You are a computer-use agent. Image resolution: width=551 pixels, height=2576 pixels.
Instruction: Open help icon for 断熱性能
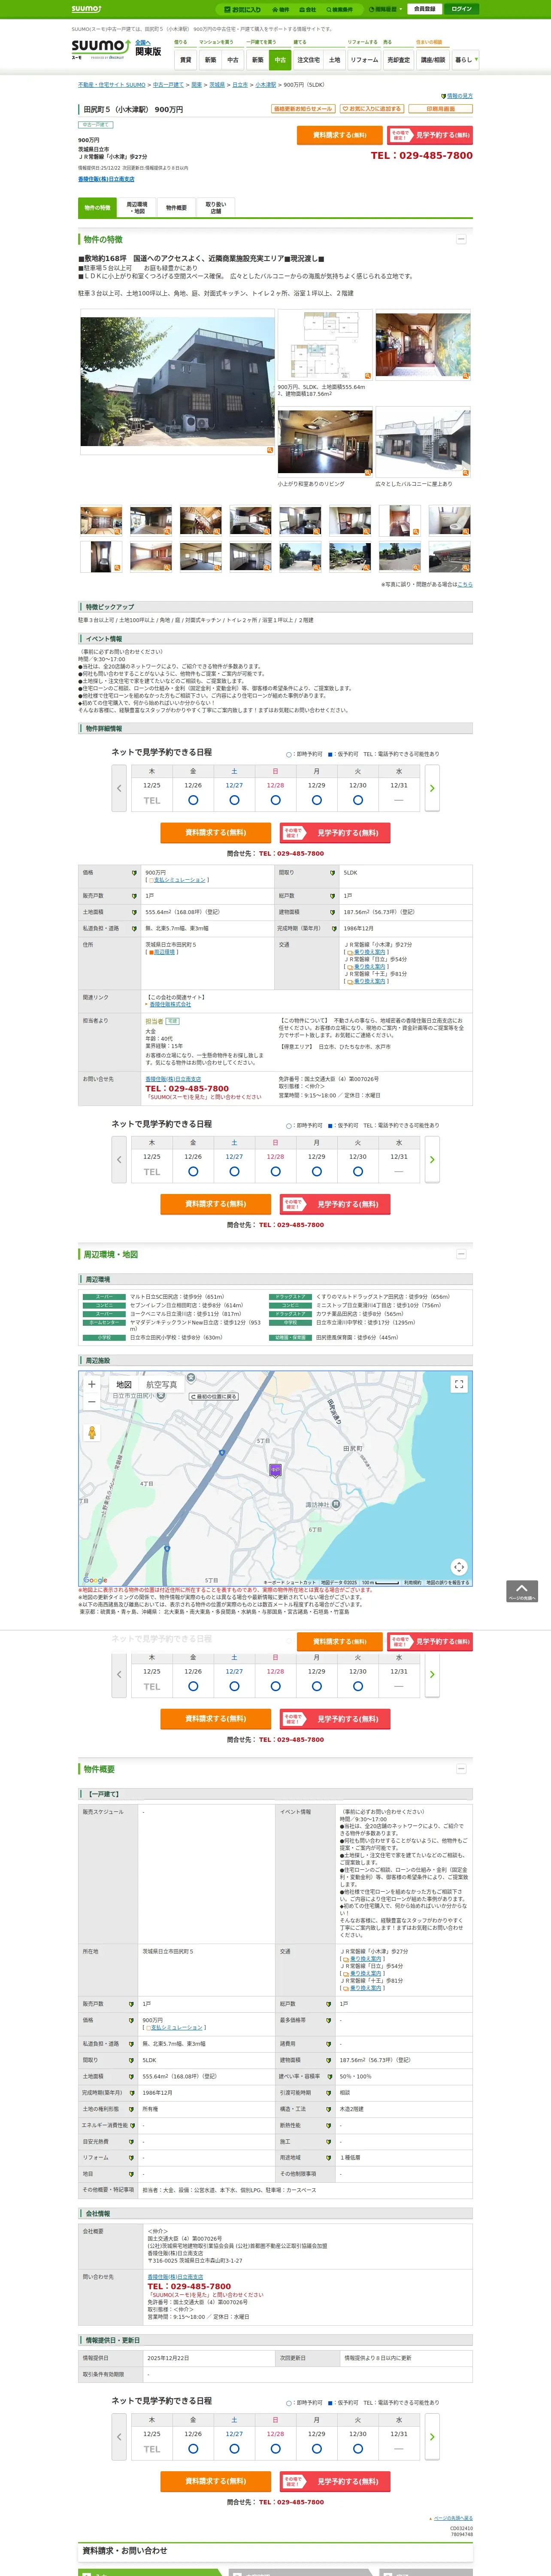click(x=329, y=2125)
